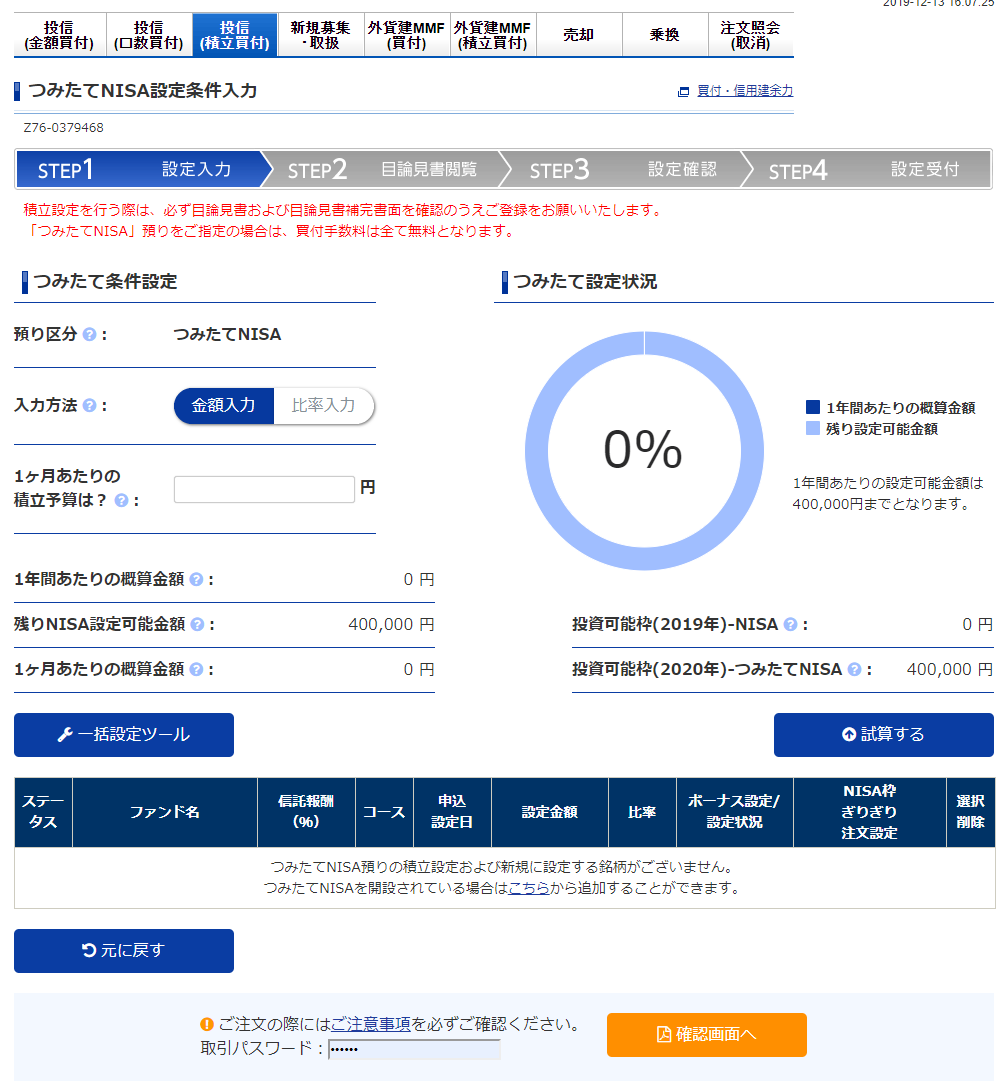Open 買付・信用建余力 link
This screenshot has width=1008, height=1091.
[x=744, y=91]
